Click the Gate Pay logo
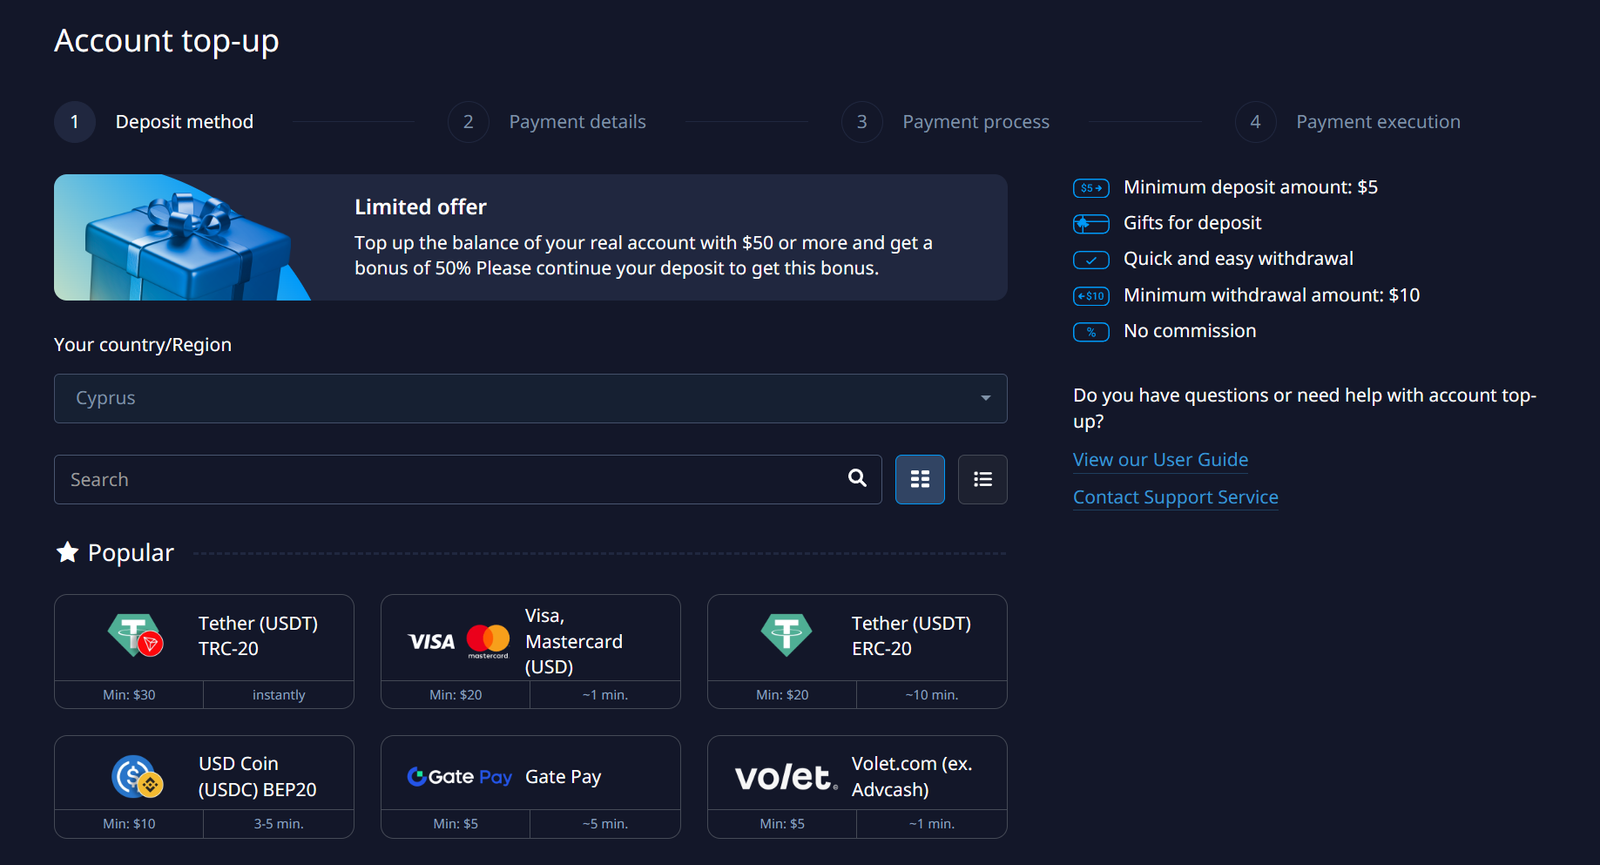Viewport: 1600px width, 865px height. point(460,777)
